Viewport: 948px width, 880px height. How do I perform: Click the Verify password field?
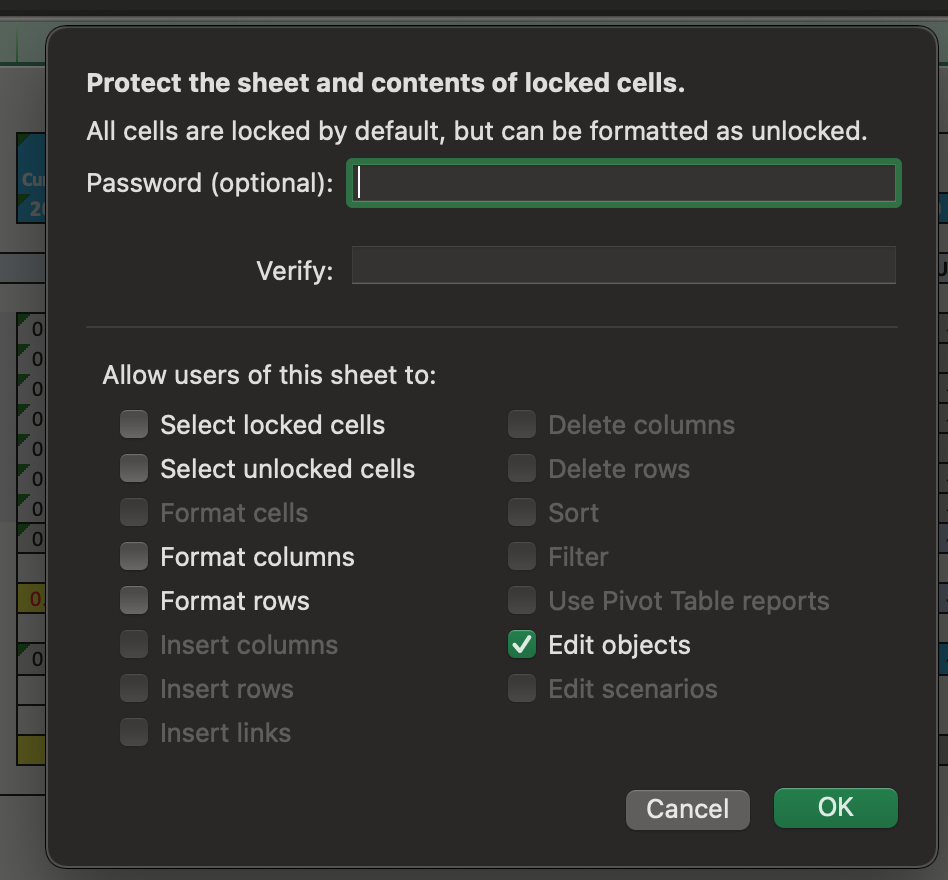(x=623, y=264)
